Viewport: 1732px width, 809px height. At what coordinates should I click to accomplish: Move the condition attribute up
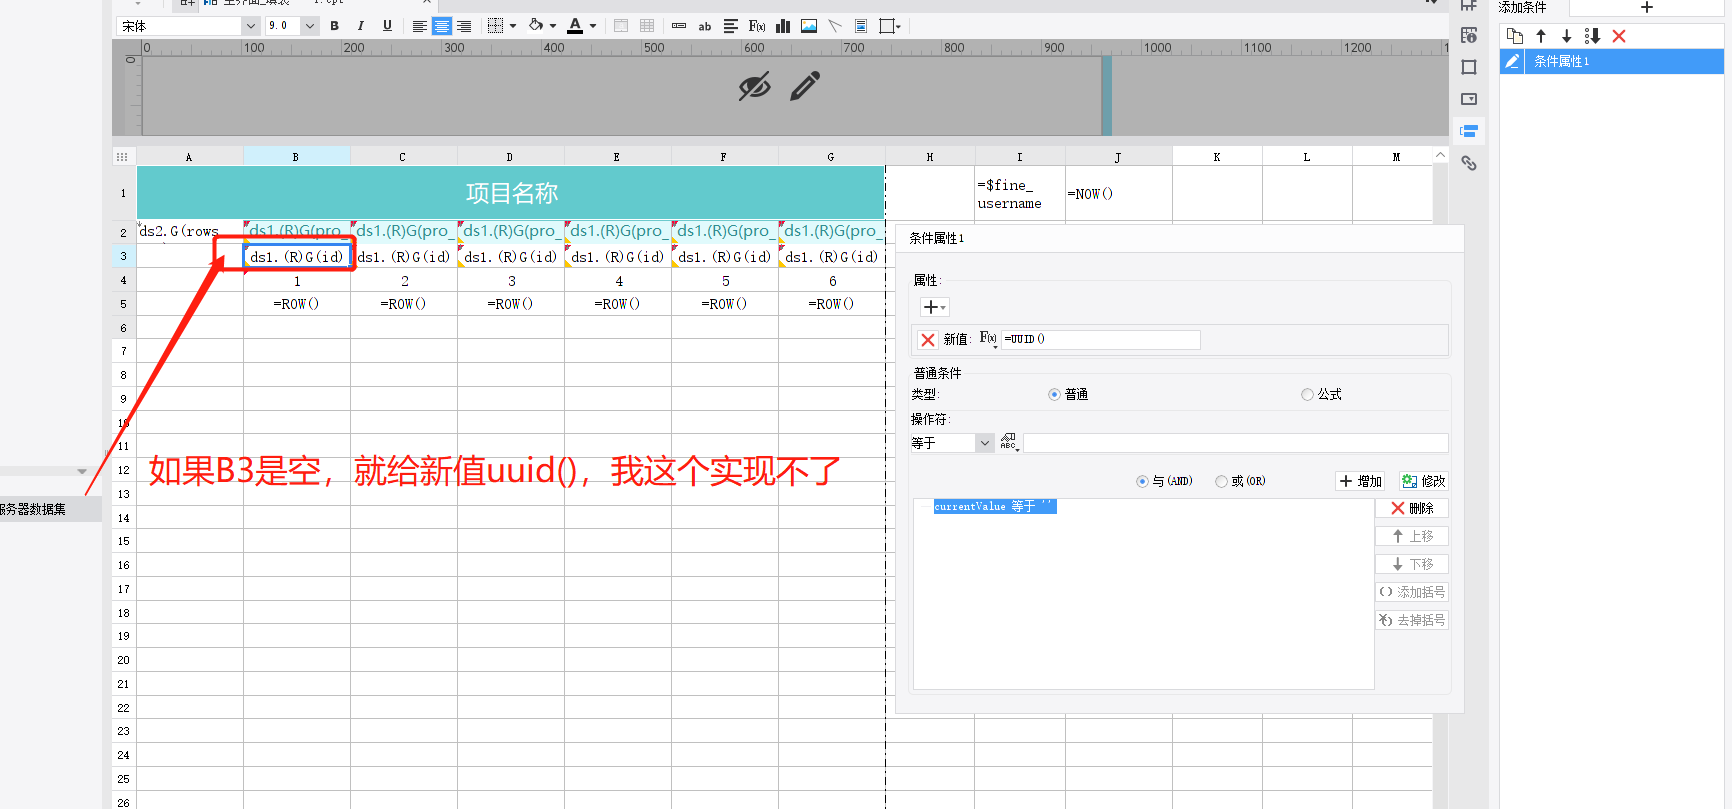[1541, 36]
